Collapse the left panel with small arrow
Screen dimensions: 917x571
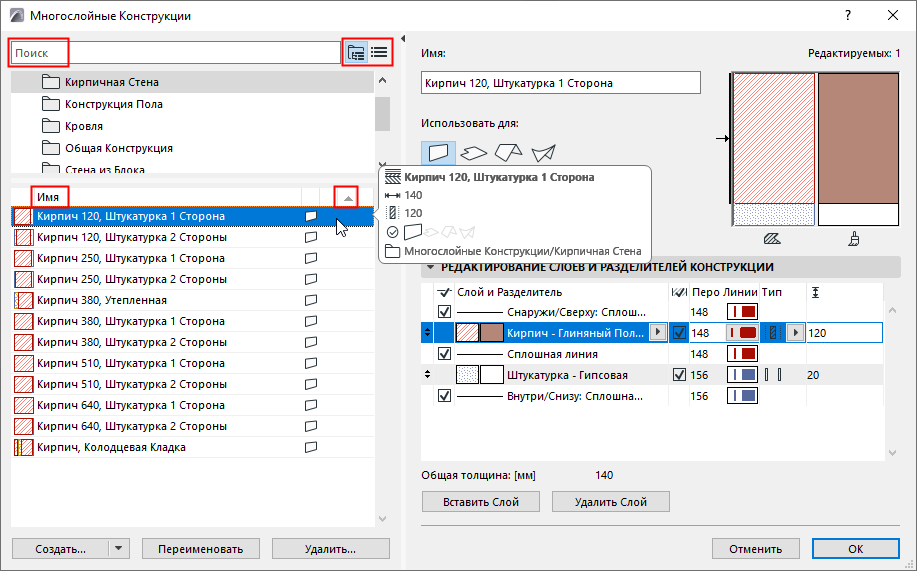pos(403,39)
